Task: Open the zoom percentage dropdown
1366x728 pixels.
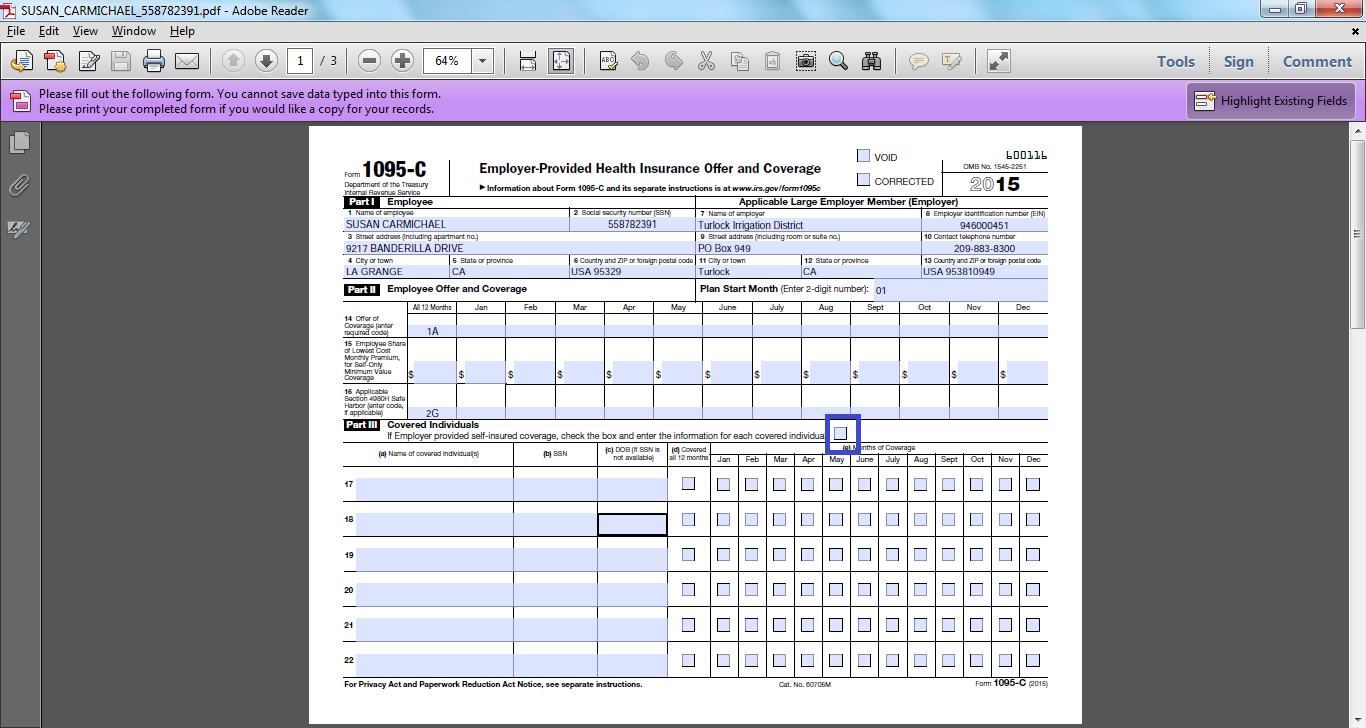Action: point(483,61)
